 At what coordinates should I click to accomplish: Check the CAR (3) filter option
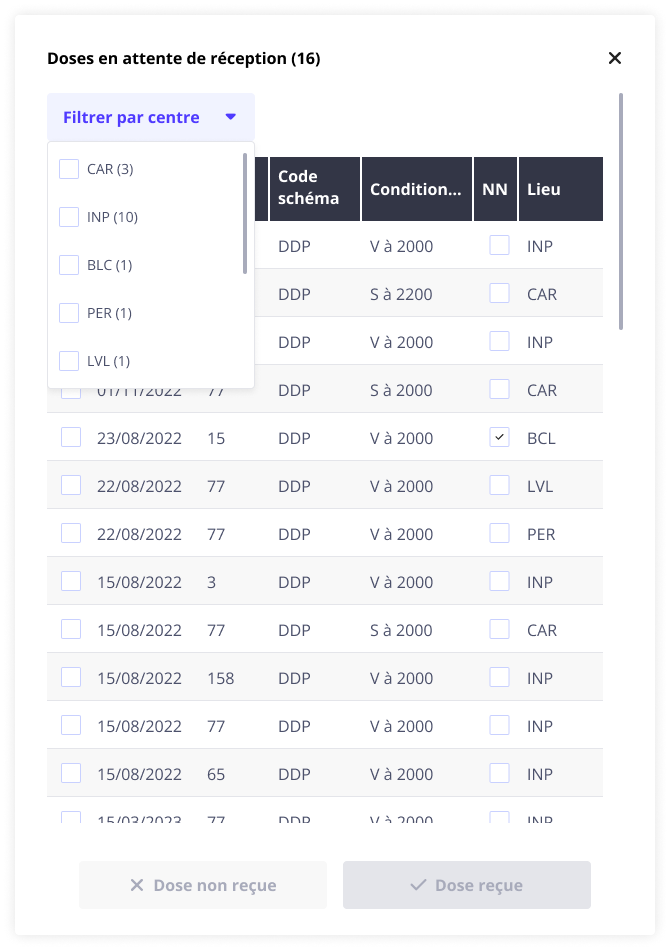coord(69,169)
